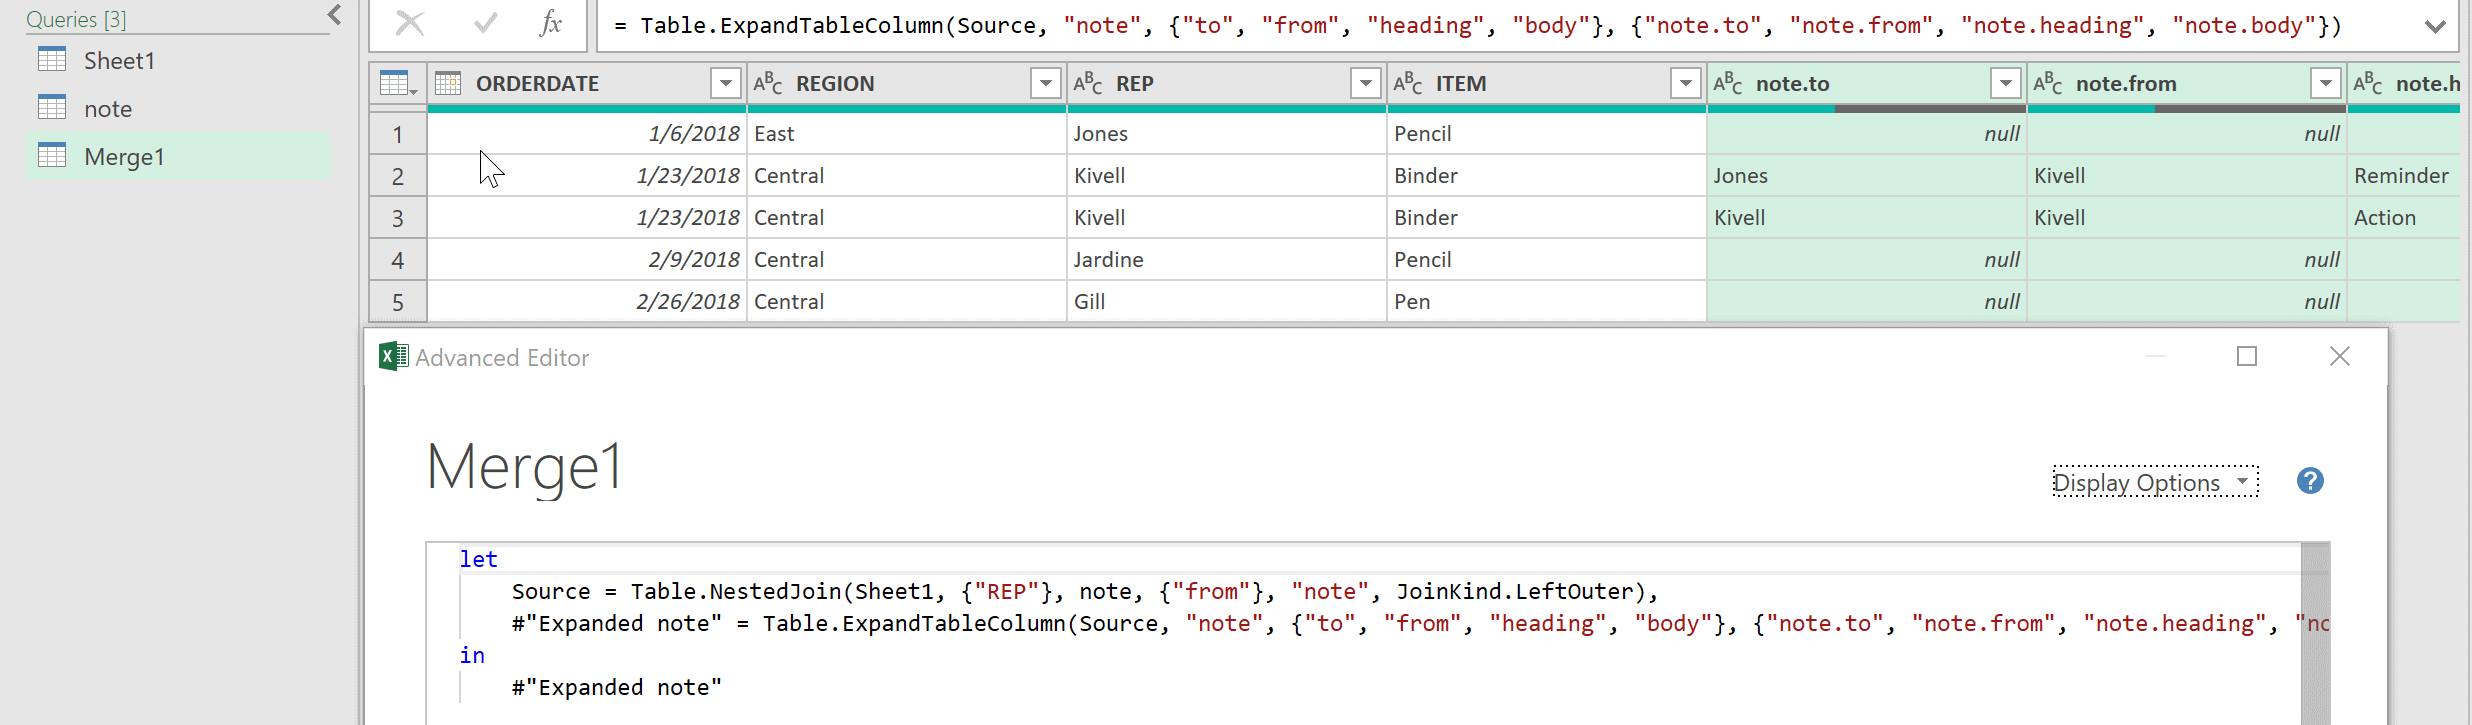Click inside the formula bar text
2472x725 pixels.
click(1478, 26)
